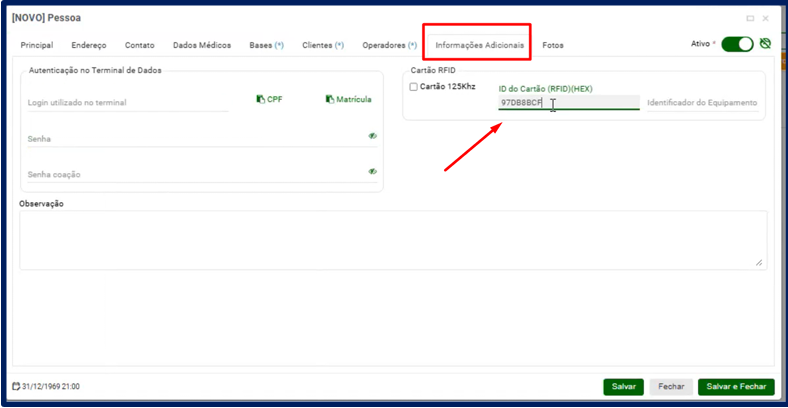Open the Principal tab
Image resolution: width=788 pixels, height=408 pixels.
36,45
